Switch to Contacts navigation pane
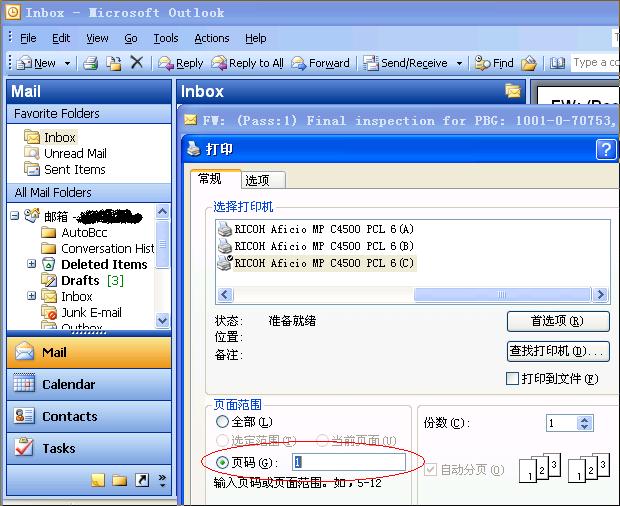The image size is (620, 506). click(x=89, y=416)
